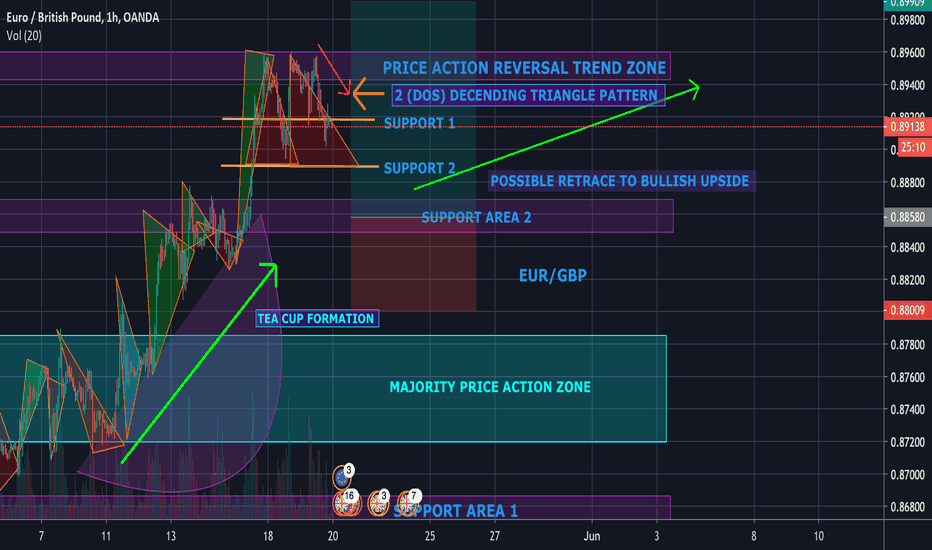Screen dimensions: 932x550
Task: Click the 0.87400 price axis label
Action: (x=907, y=410)
